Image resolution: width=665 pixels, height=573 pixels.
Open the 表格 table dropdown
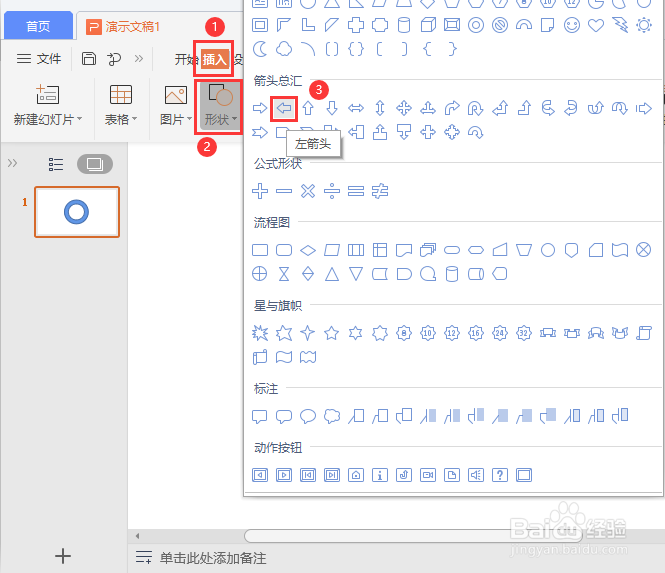click(x=121, y=105)
